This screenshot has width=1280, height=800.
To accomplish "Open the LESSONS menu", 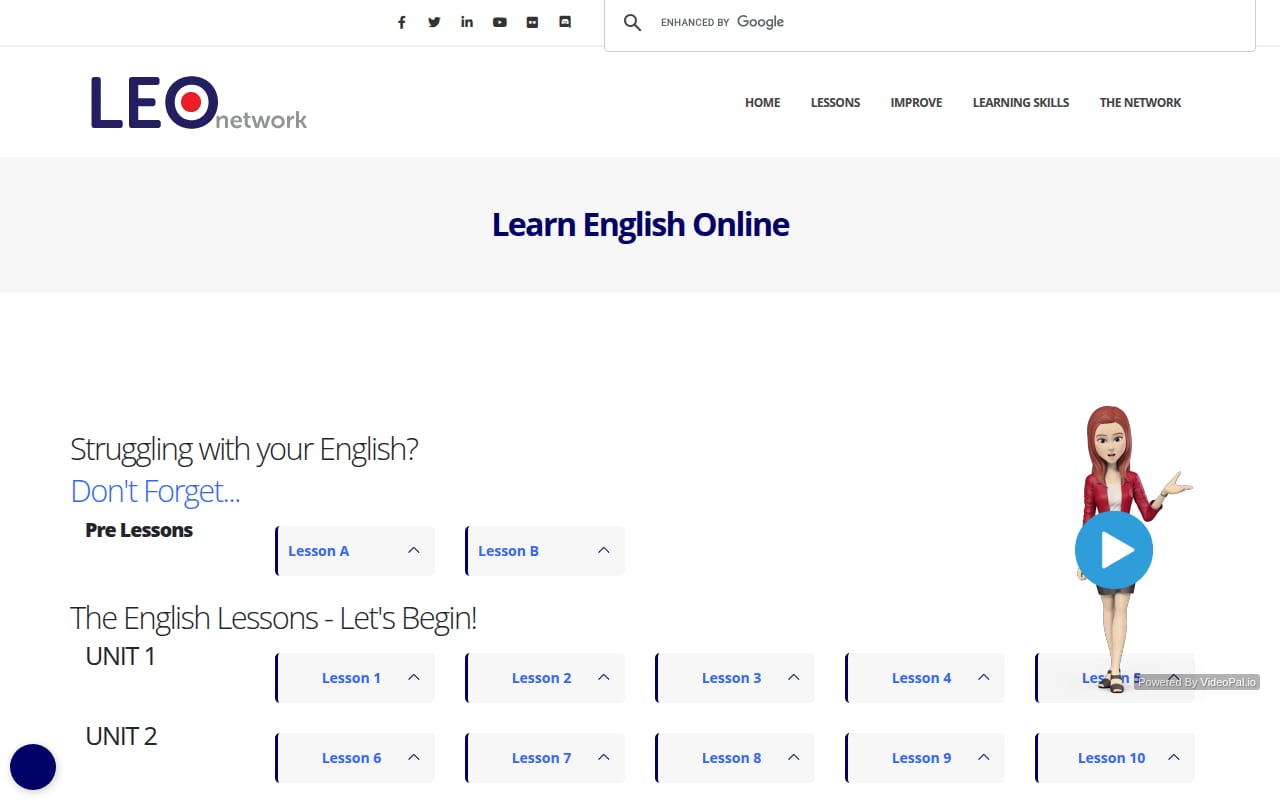I will tap(835, 102).
